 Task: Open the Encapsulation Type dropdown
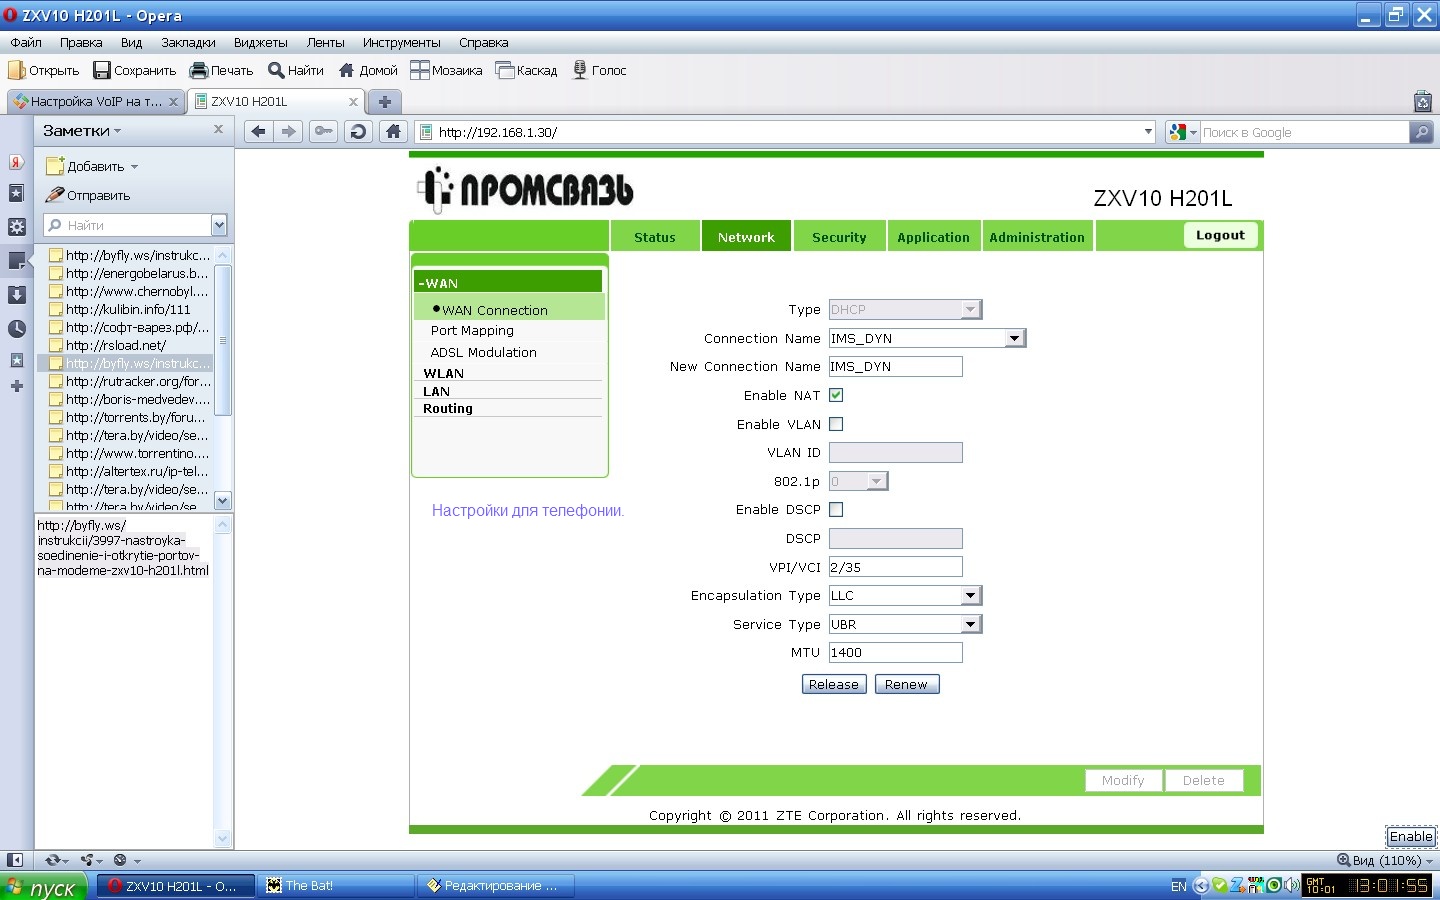tap(970, 595)
